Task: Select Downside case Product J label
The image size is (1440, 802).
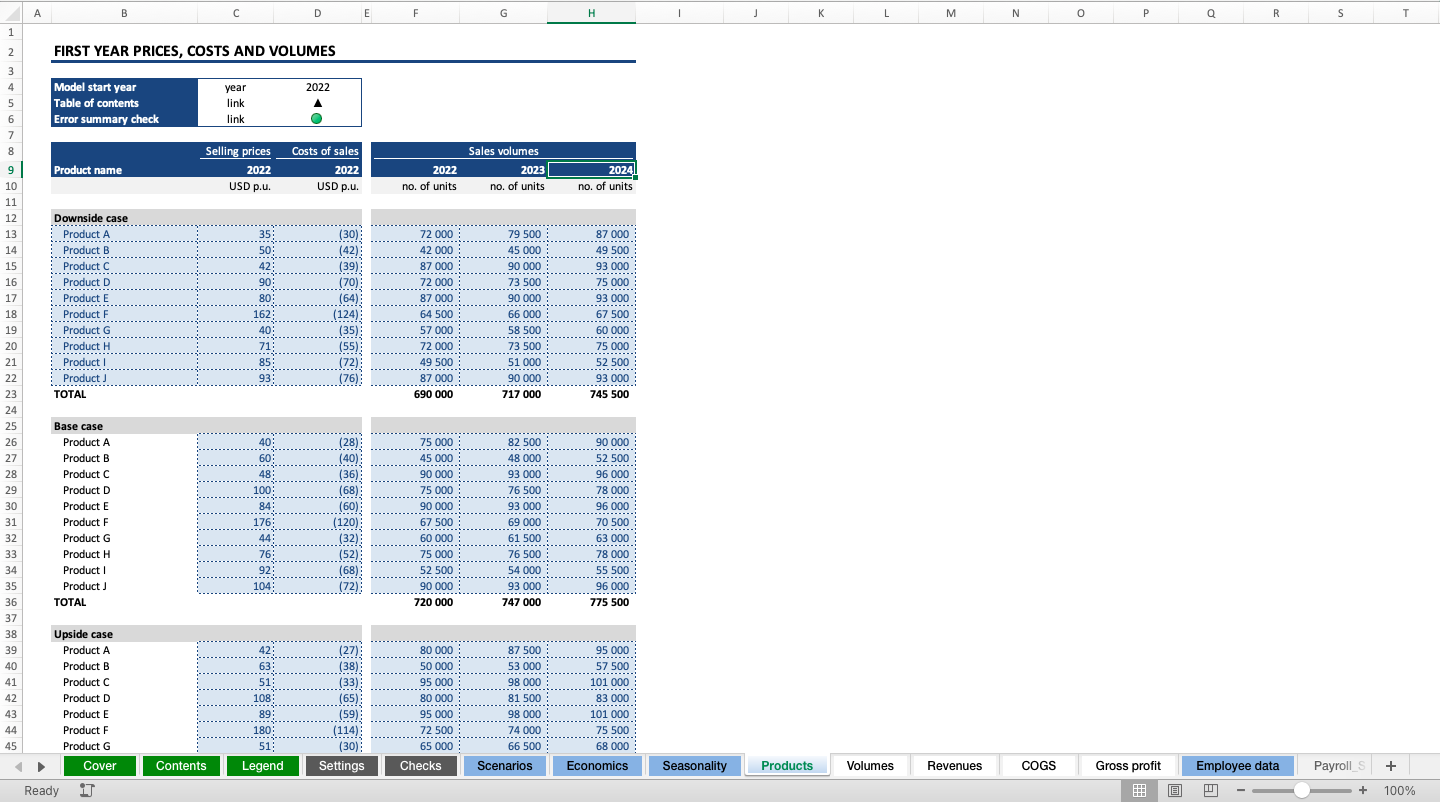Action: [124, 378]
